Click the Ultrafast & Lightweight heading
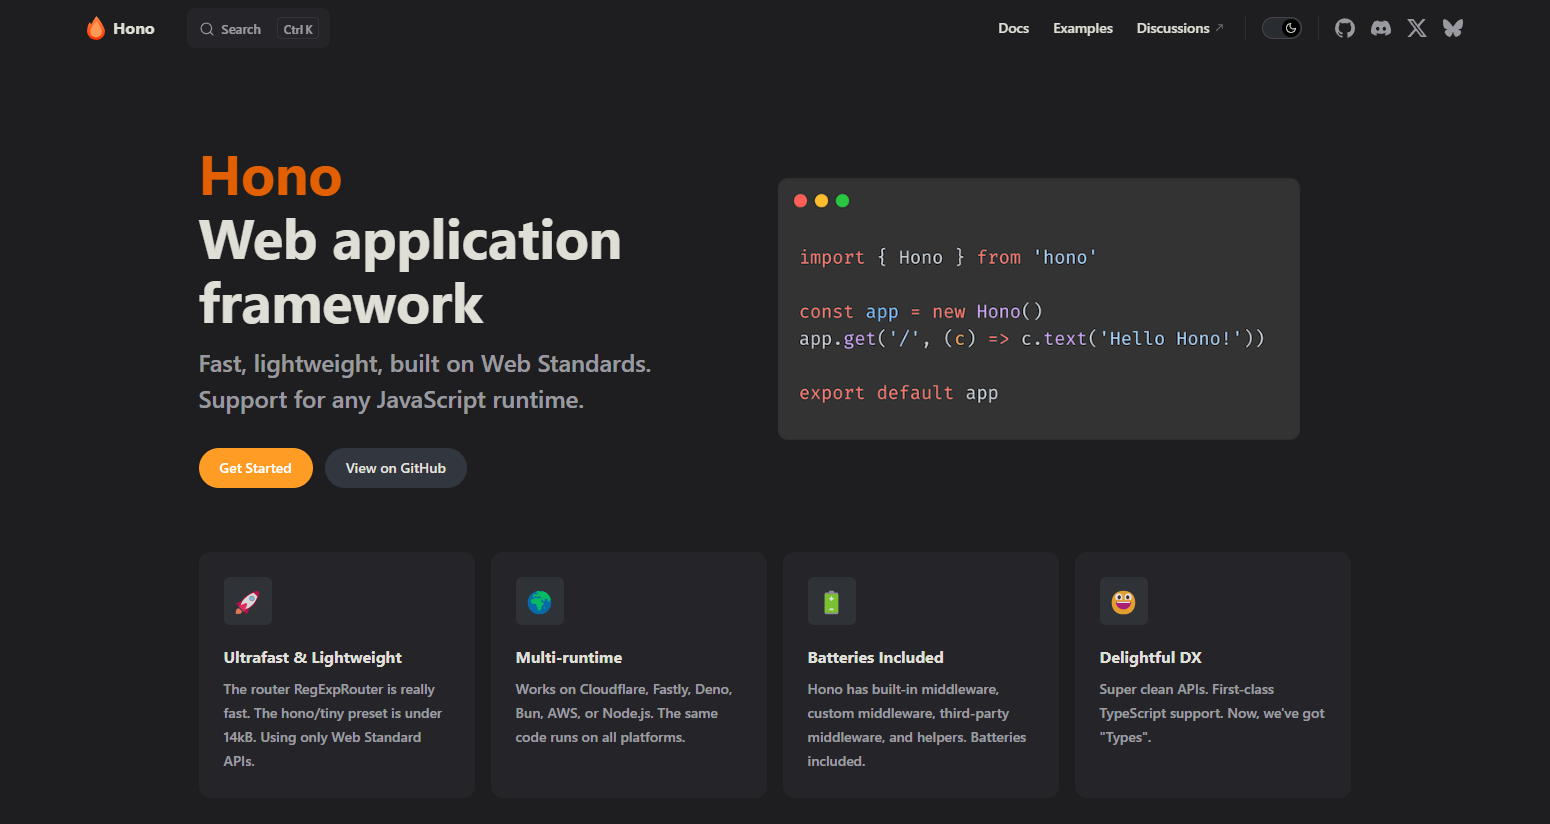1550x824 pixels. point(313,657)
